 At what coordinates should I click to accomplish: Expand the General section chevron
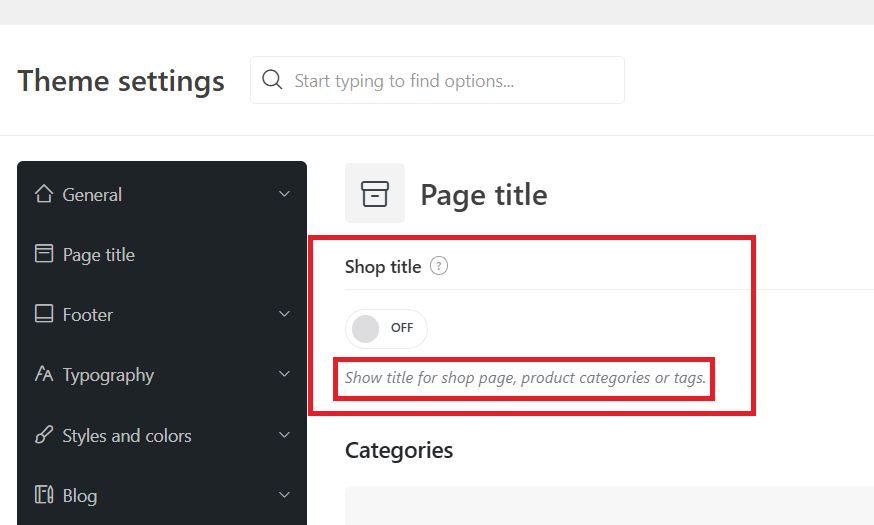point(284,194)
